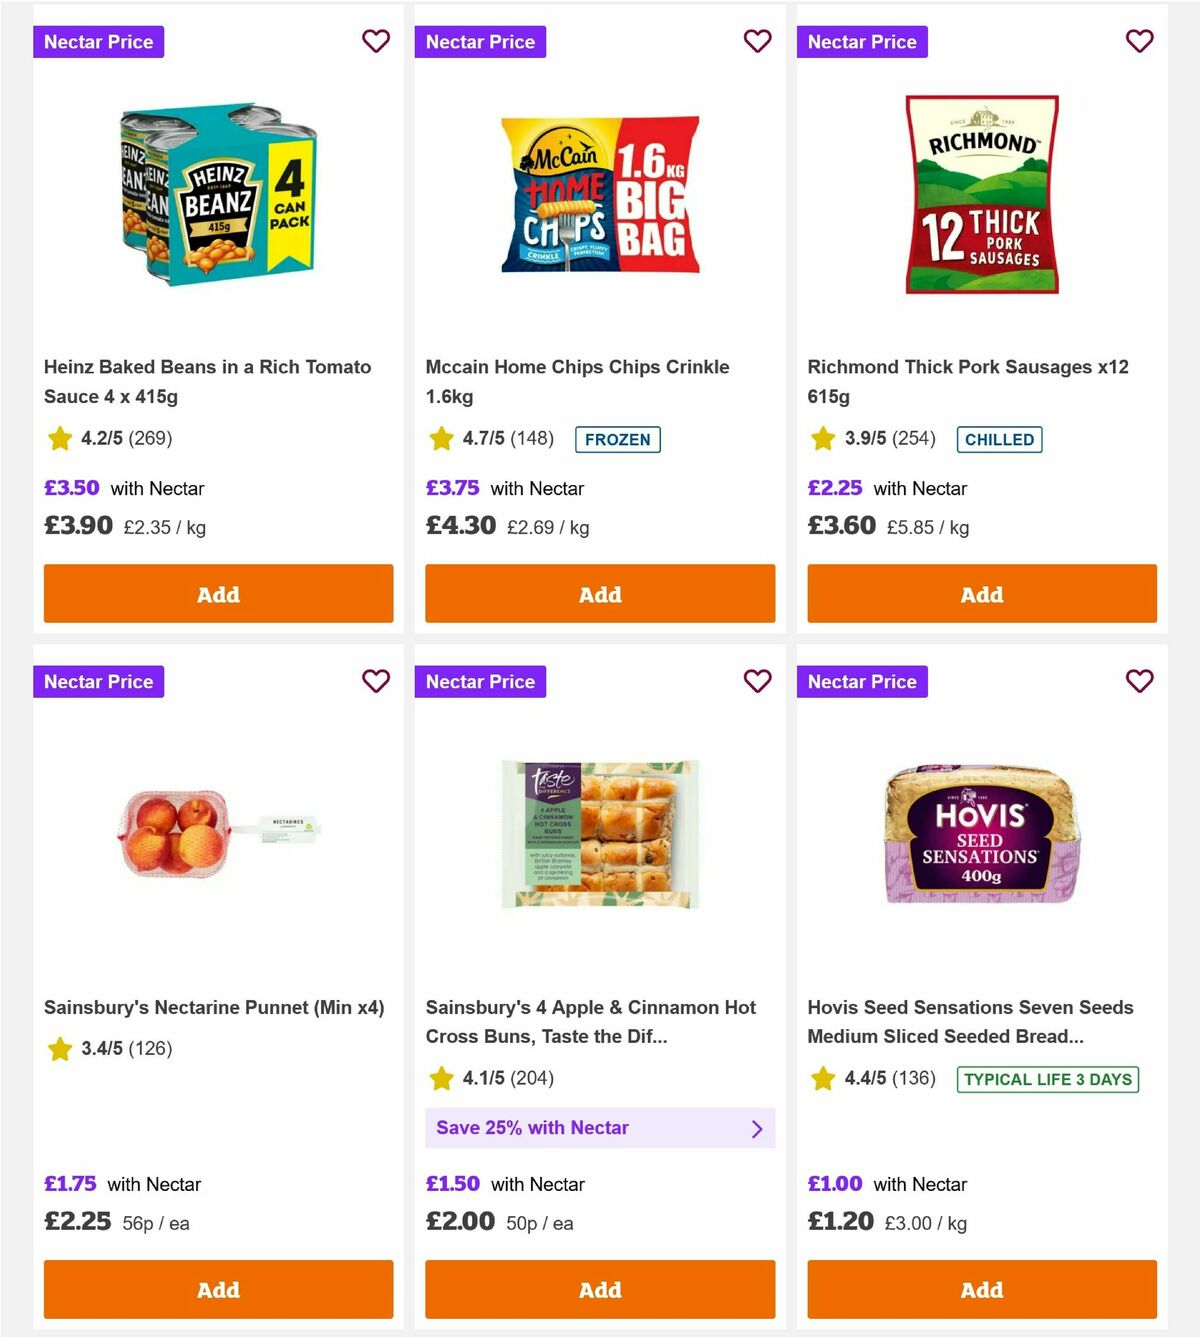The image size is (1200, 1339).
Task: Open the Mccain Home Chips product page
Action: [600, 195]
